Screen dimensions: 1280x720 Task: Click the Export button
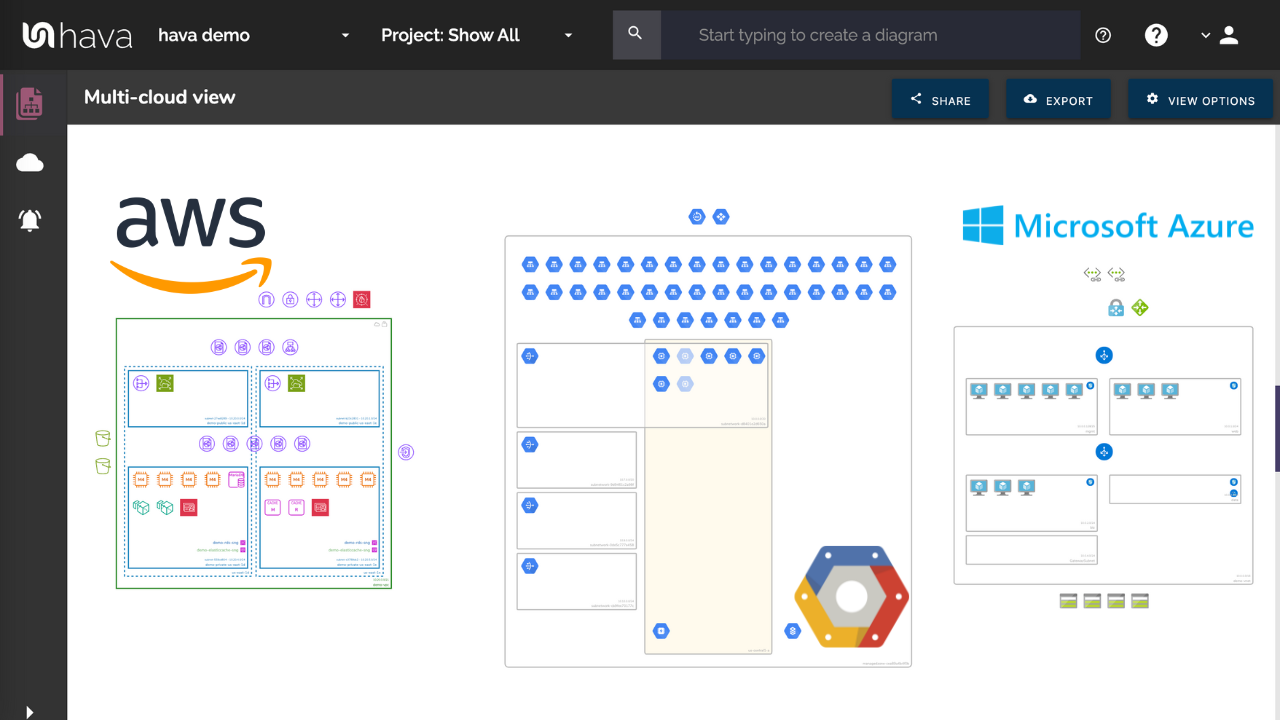click(x=1058, y=100)
